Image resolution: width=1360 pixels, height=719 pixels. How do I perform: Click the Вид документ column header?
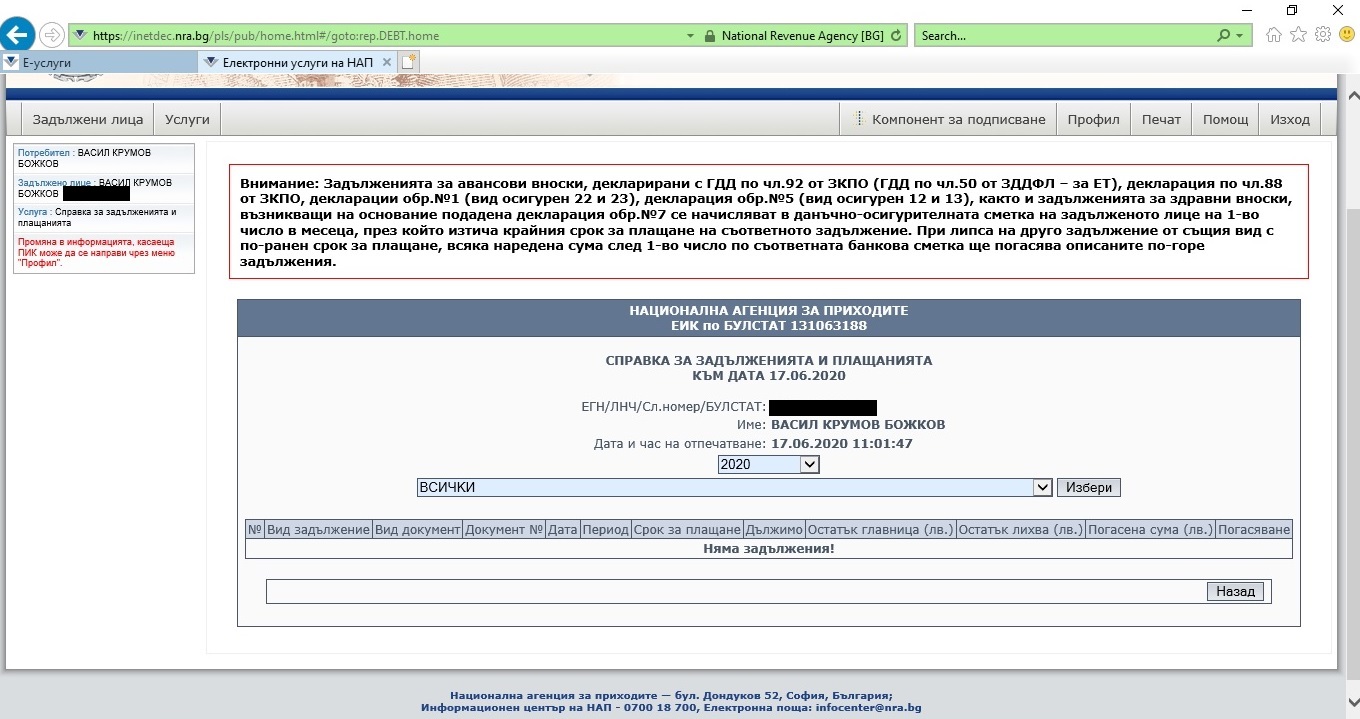[417, 530]
